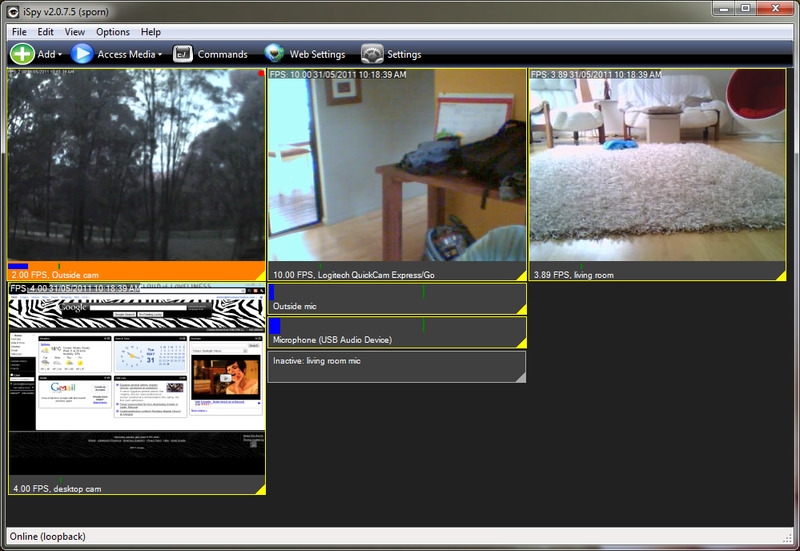
Task: Open the View menu
Action: click(x=75, y=32)
